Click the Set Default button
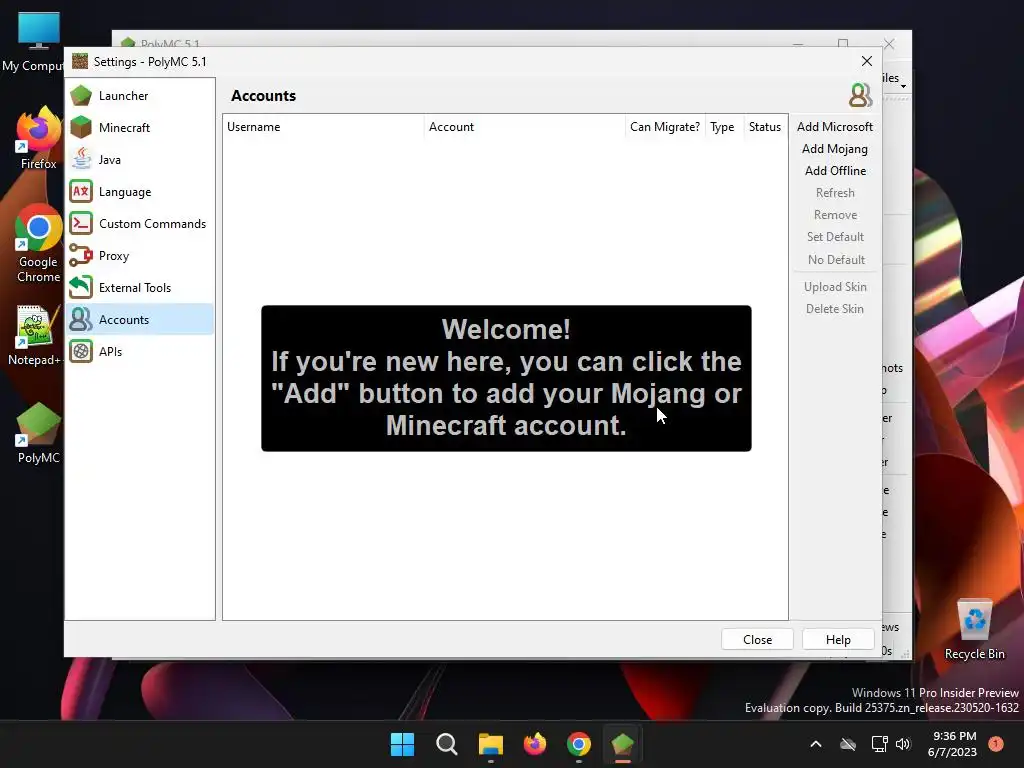1024x768 pixels. 835,237
